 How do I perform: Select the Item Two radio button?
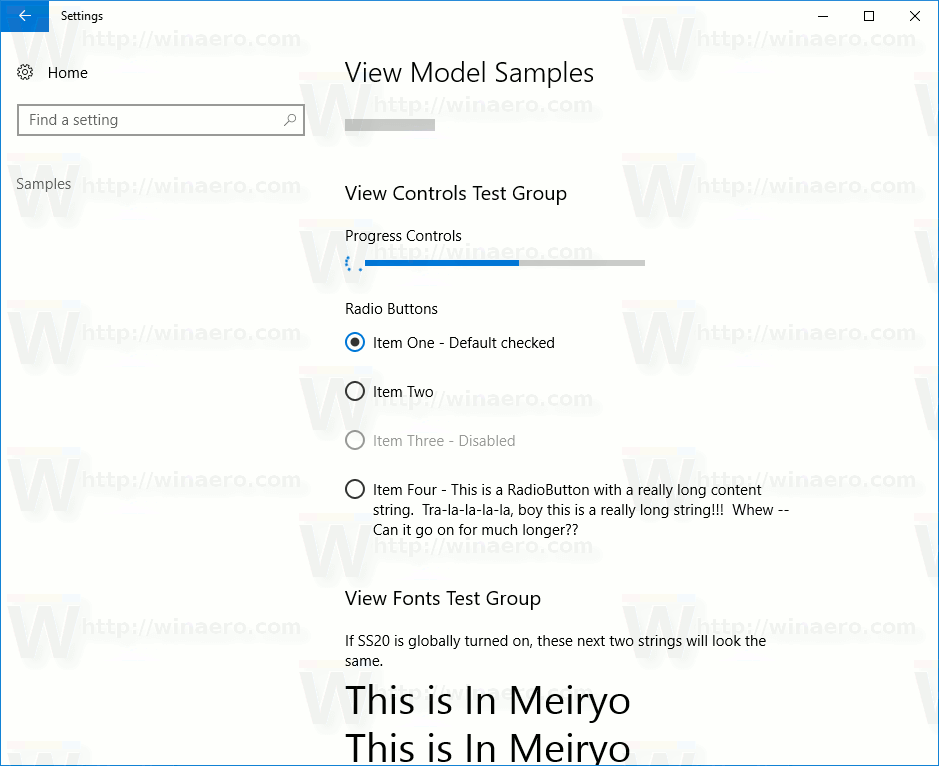click(x=355, y=391)
